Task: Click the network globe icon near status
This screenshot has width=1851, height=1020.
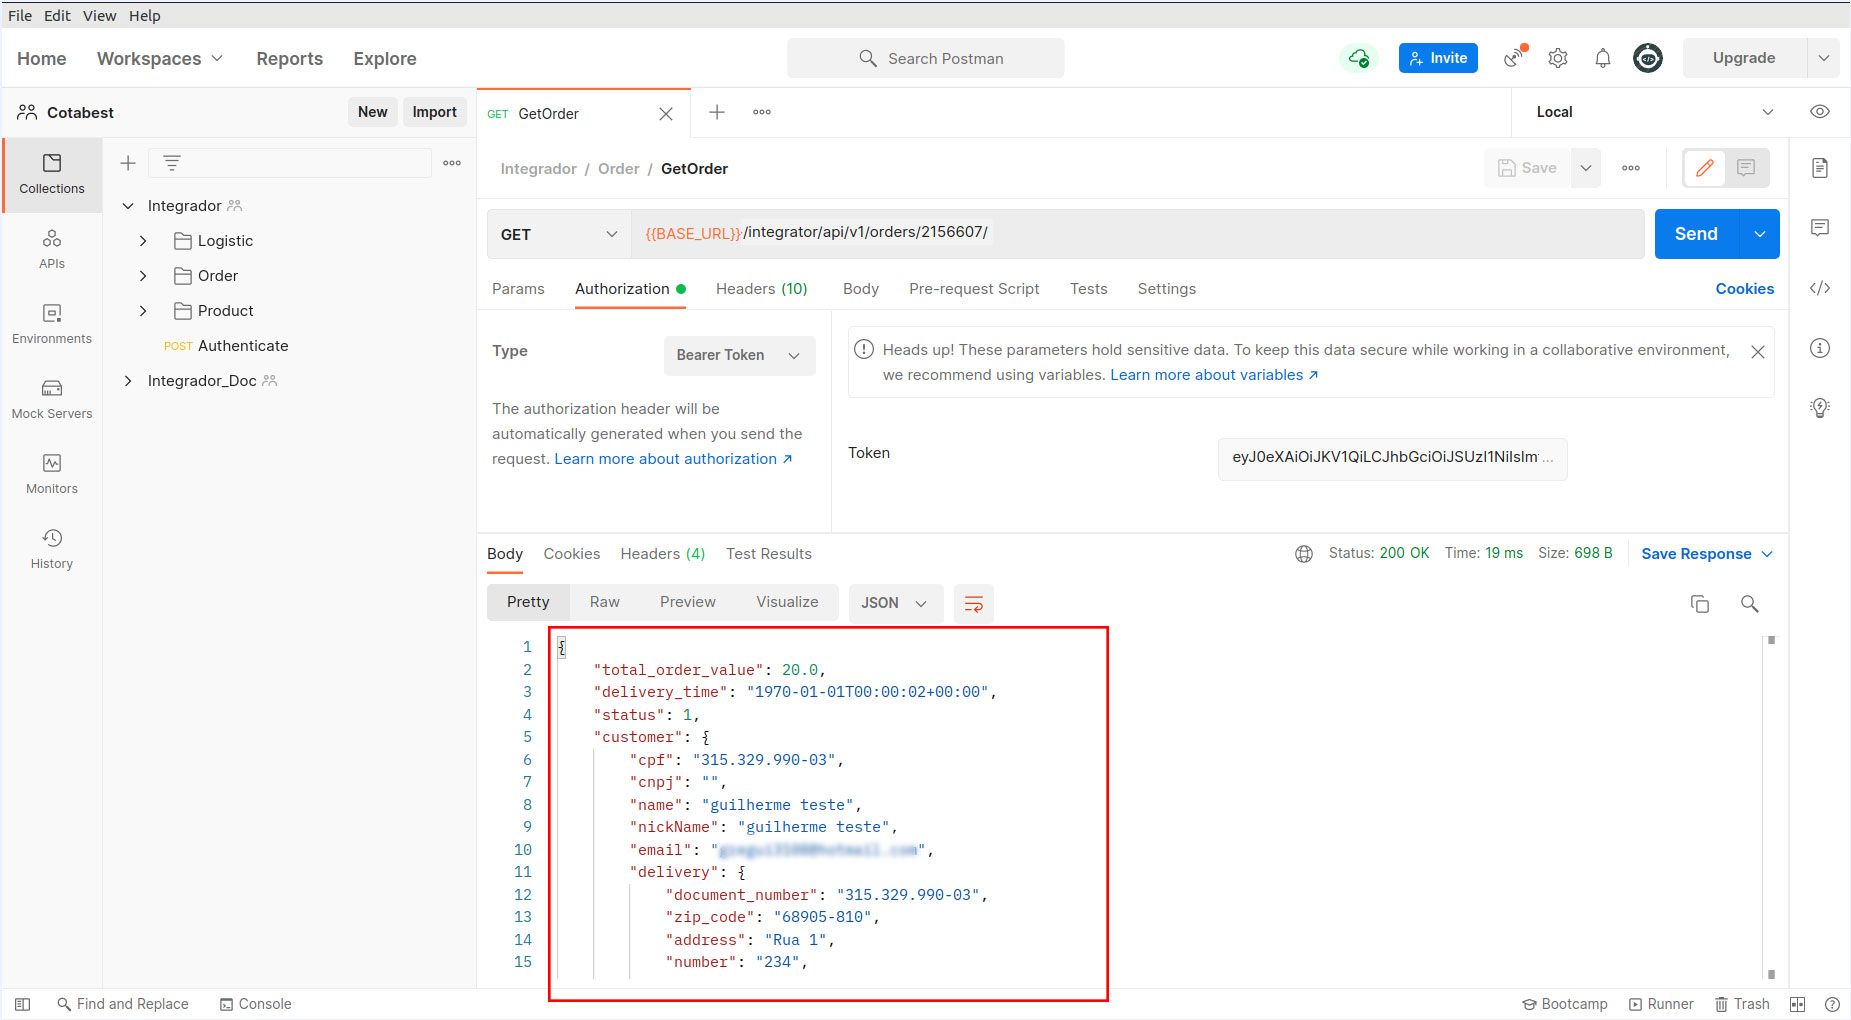Action: tap(1303, 554)
